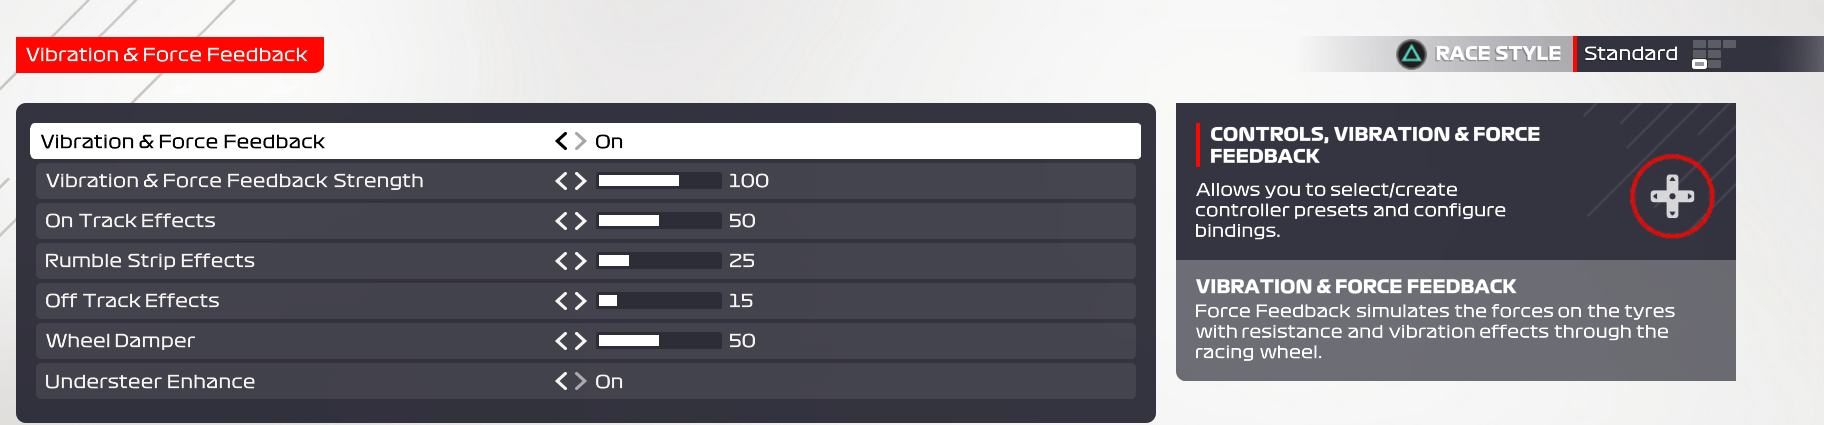Image resolution: width=1824 pixels, height=425 pixels.
Task: Click the Rumble Strip Effects slider bar
Action: point(659,261)
